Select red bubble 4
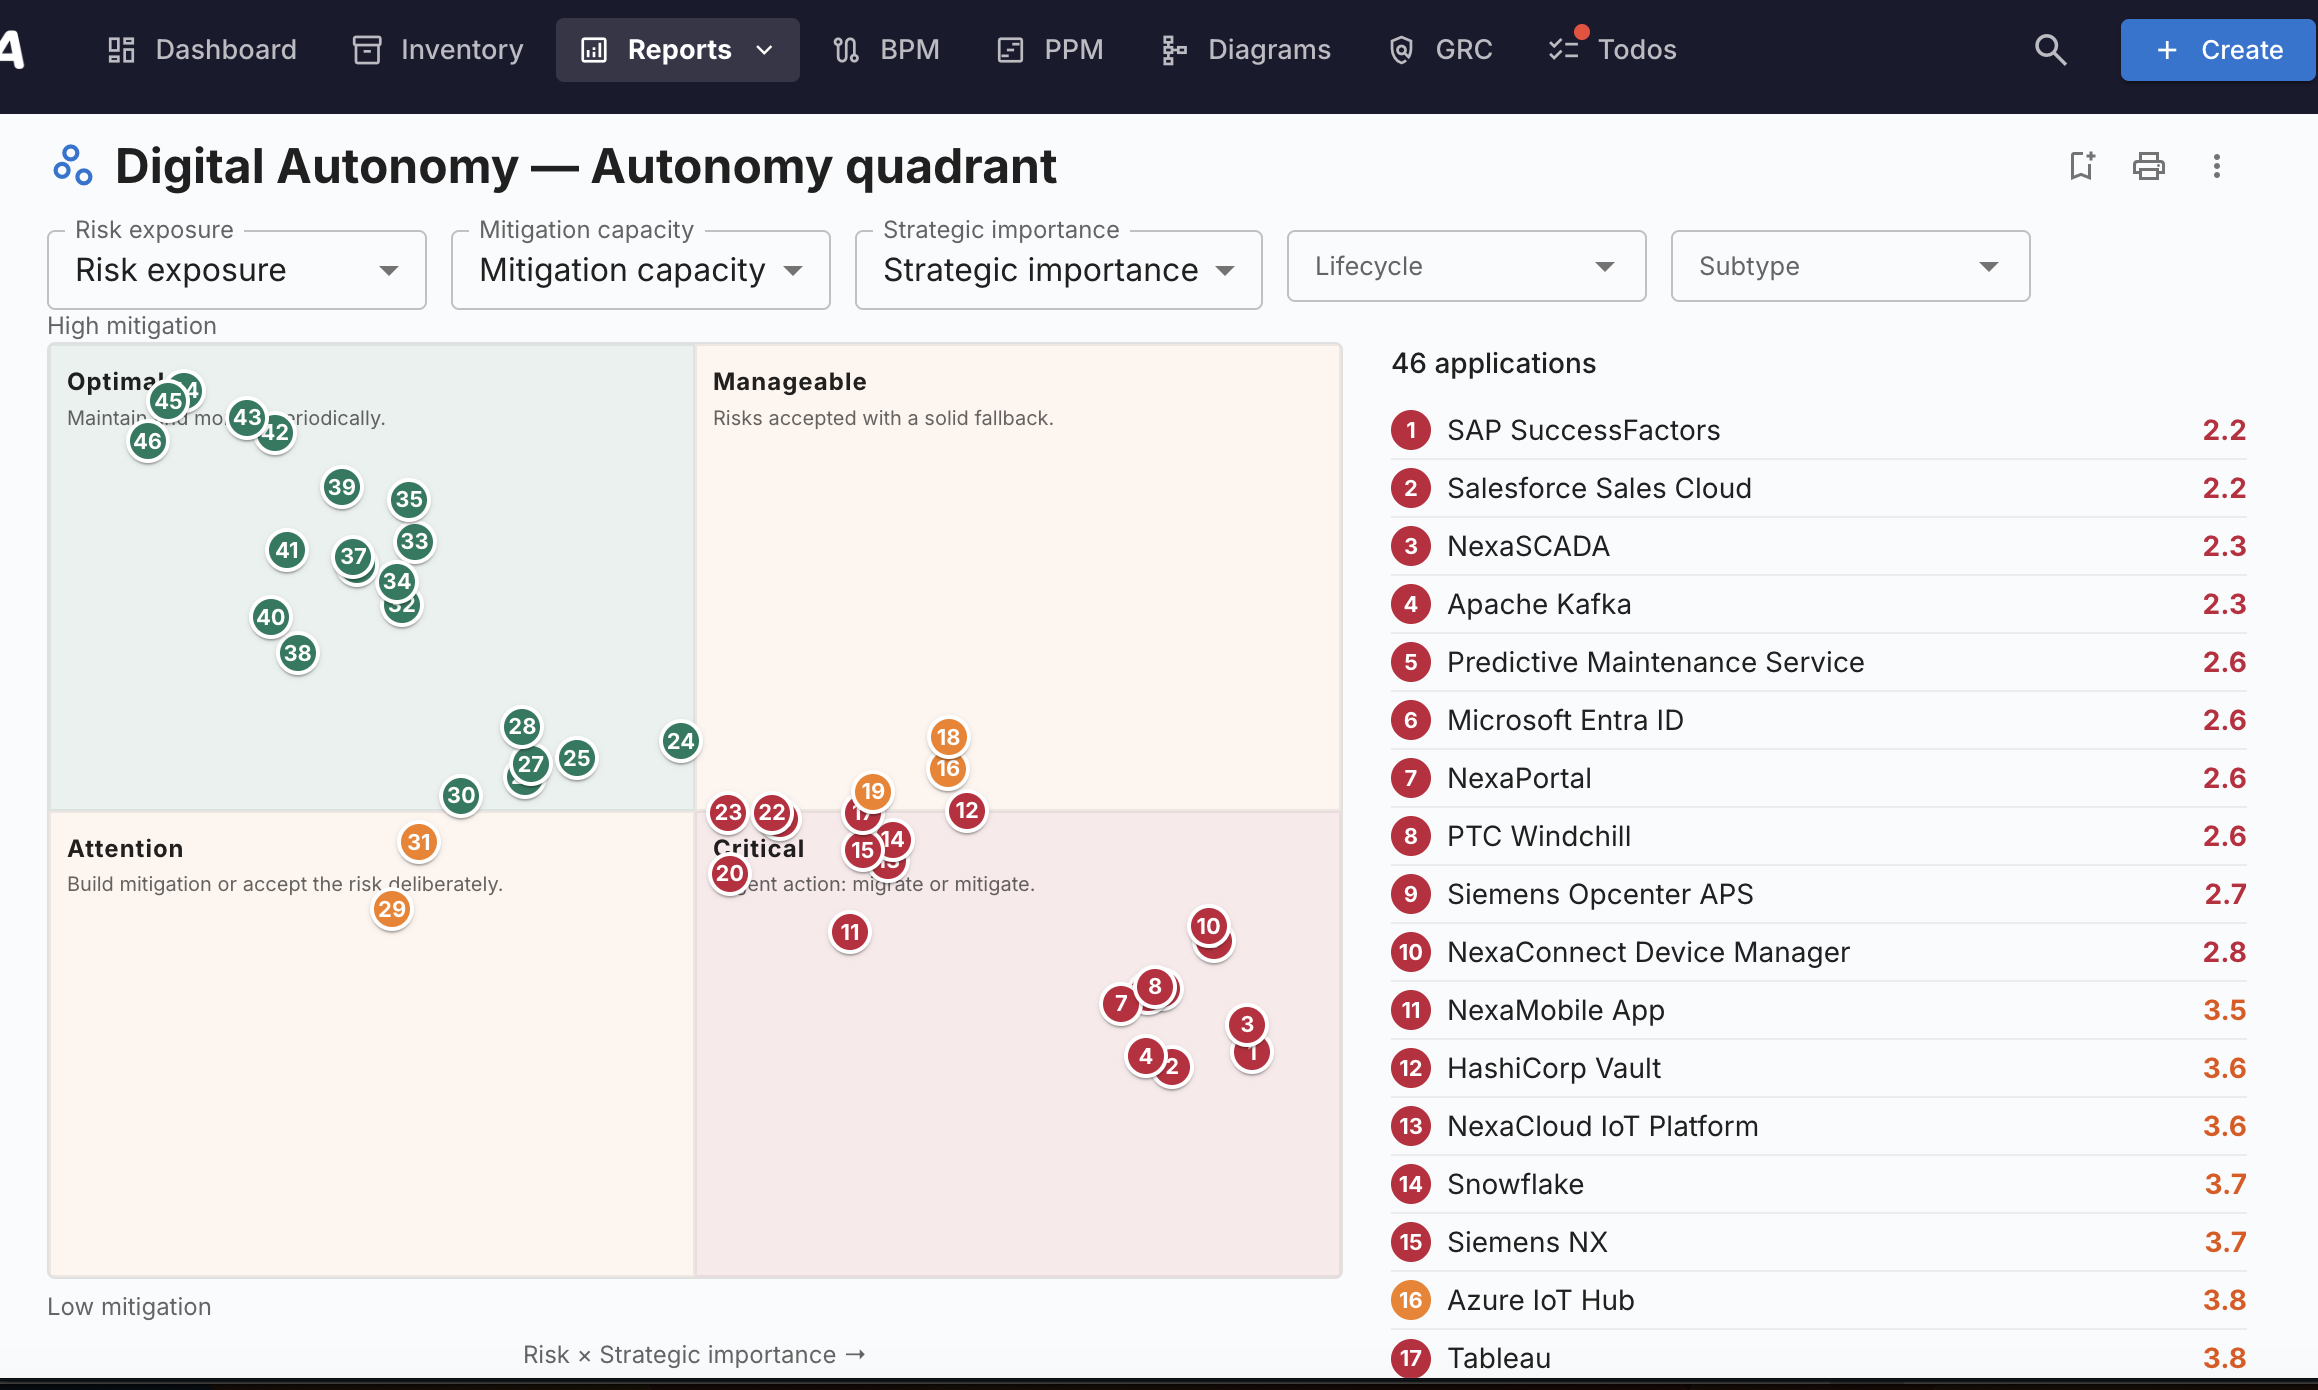 [x=1146, y=1056]
